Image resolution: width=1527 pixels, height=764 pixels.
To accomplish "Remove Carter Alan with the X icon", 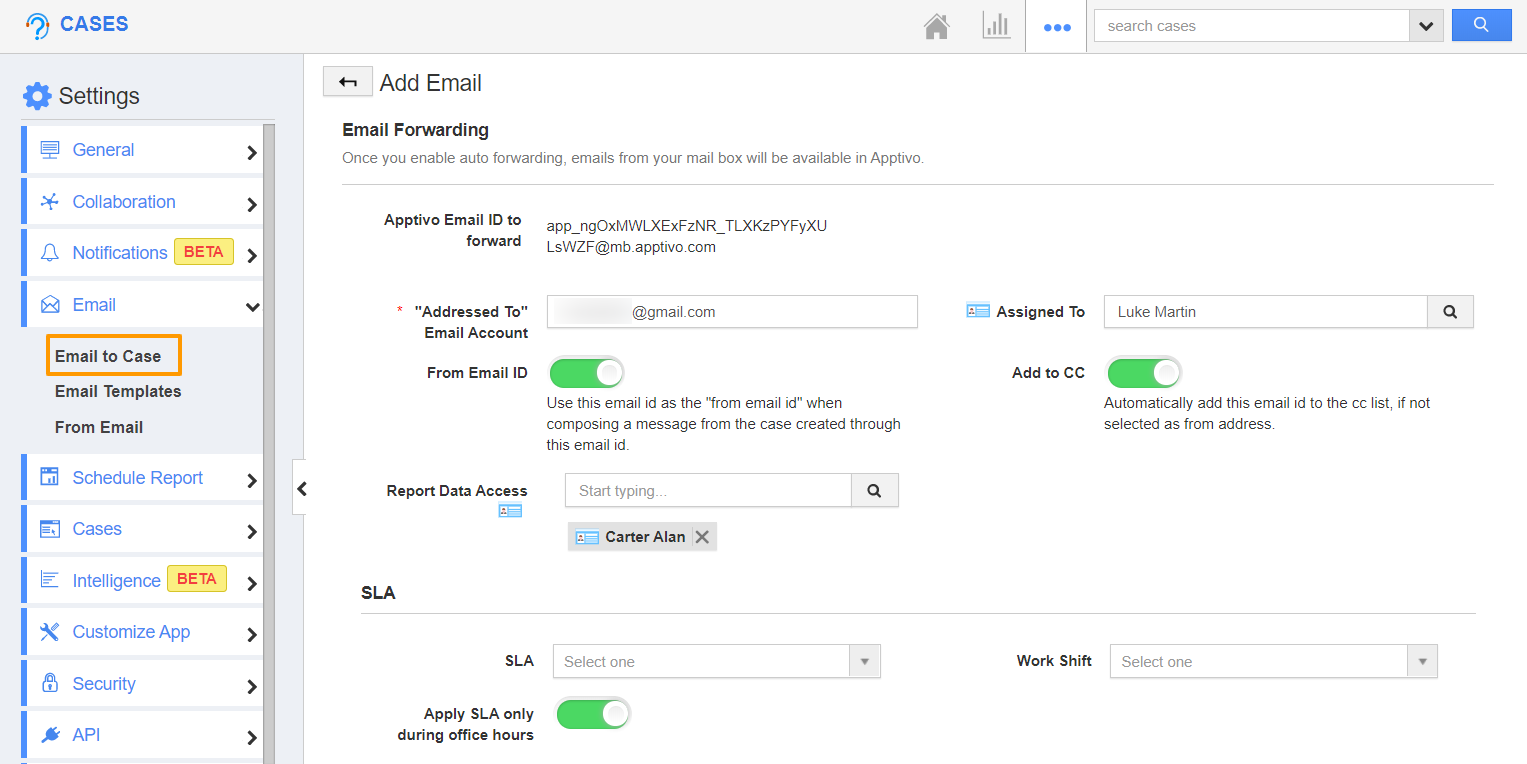I will 702,537.
